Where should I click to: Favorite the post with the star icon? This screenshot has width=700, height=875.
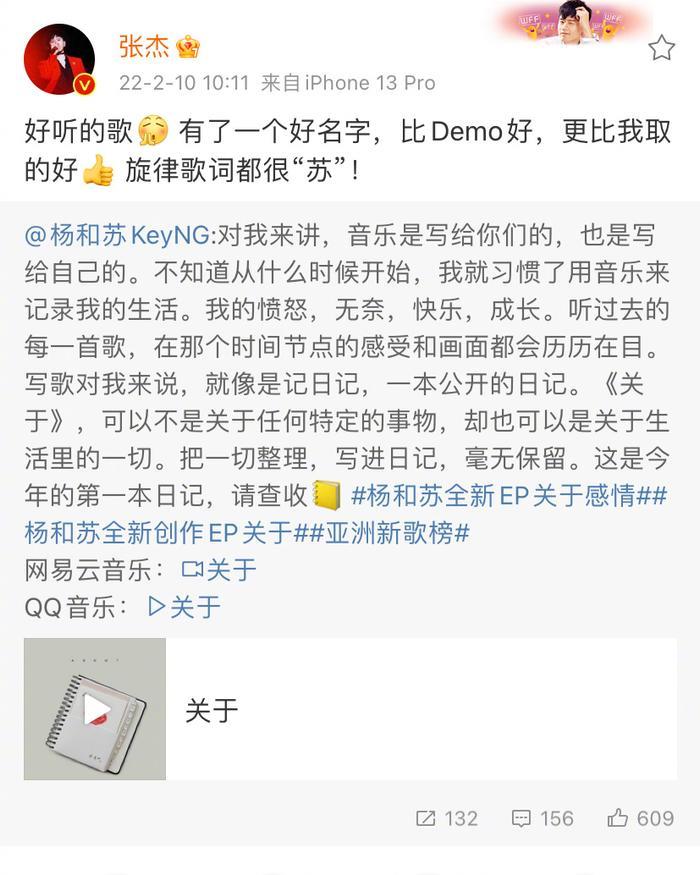coord(661,47)
